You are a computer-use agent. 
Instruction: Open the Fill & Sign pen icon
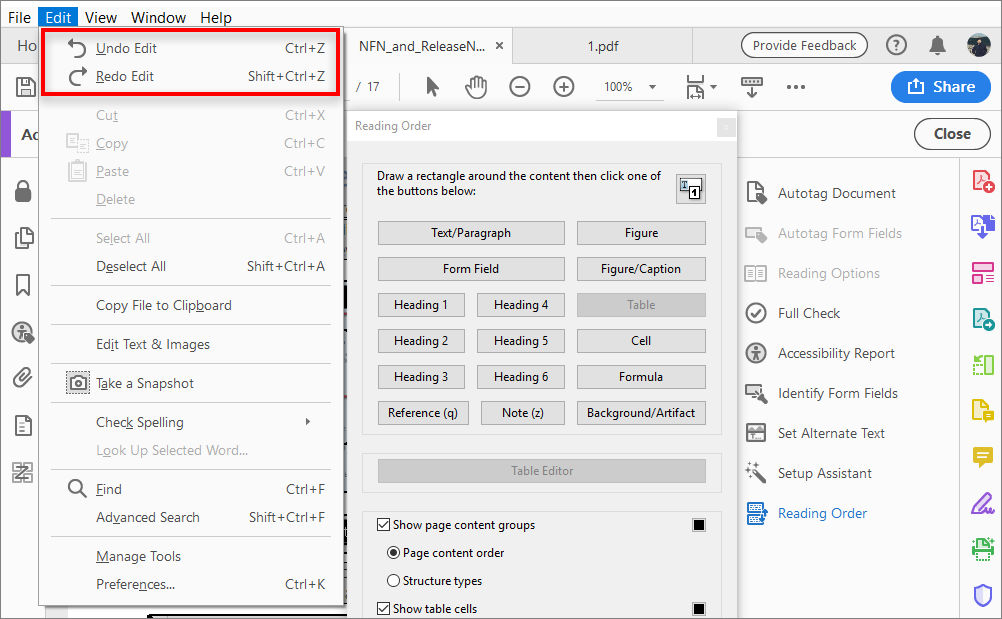coord(981,503)
